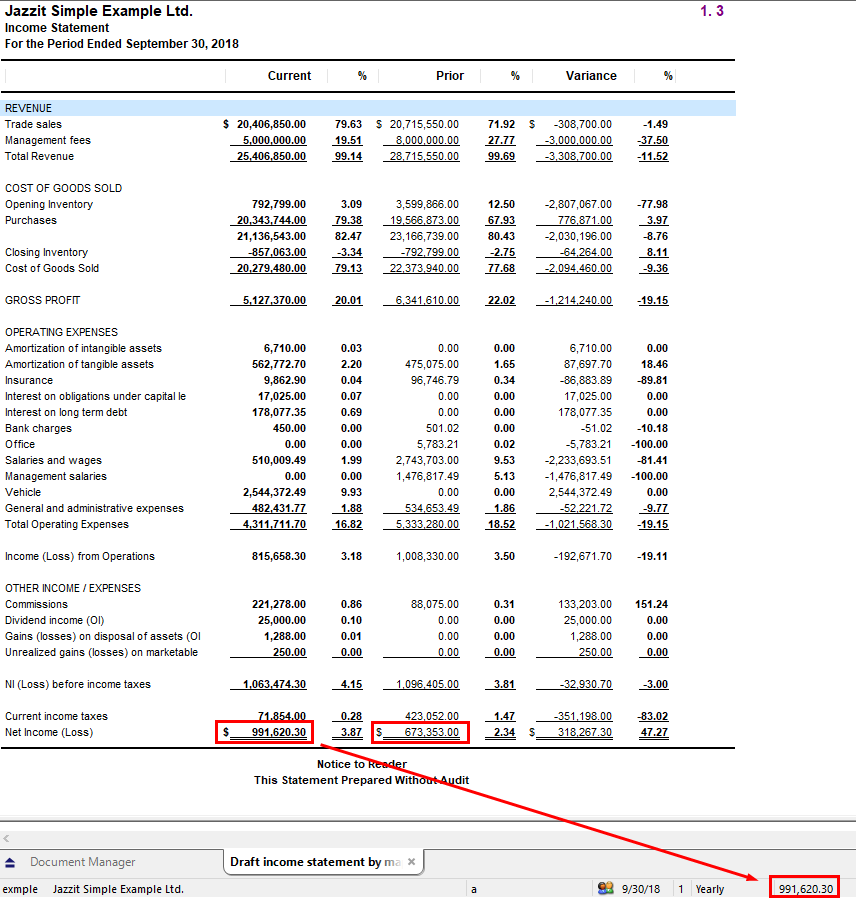Image resolution: width=856 pixels, height=898 pixels.
Task: Select Gross Profit current amount 5,127,370.00
Action: 274,301
